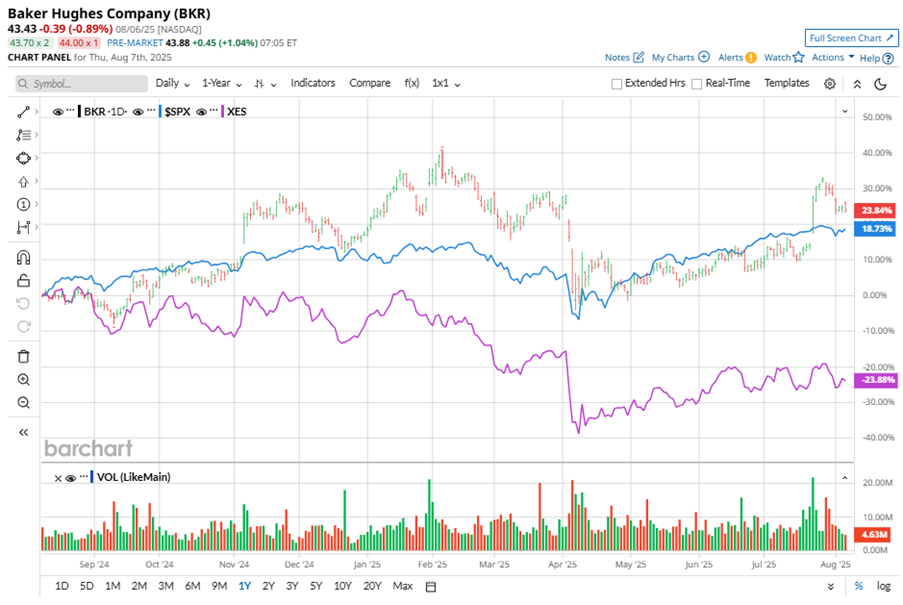Open the Daily frequency dropdown
This screenshot has height=605, width=903.
(172, 83)
